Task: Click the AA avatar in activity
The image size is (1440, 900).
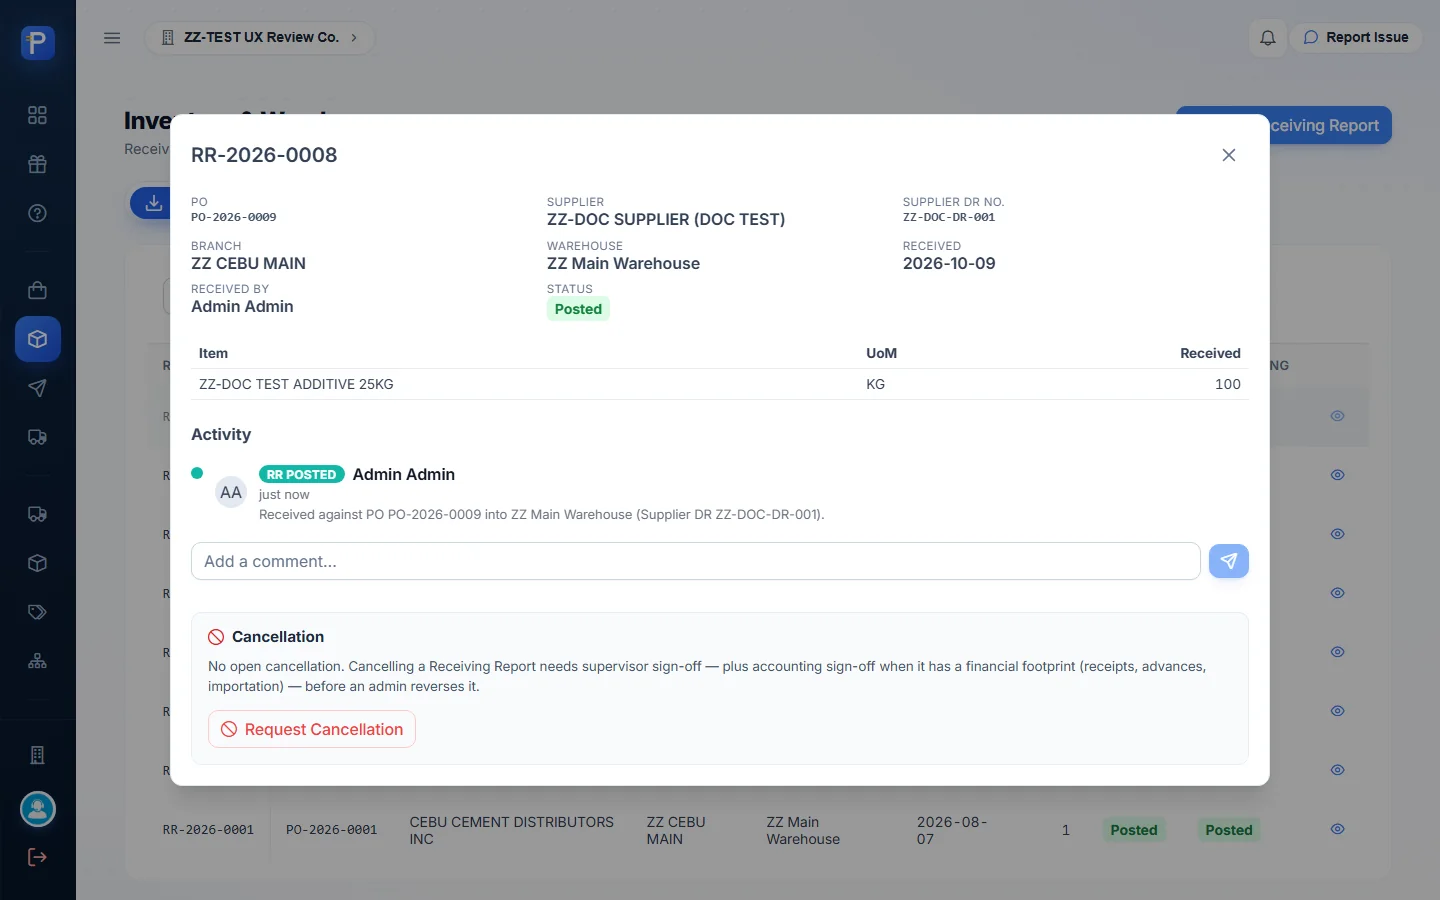Action: click(231, 492)
